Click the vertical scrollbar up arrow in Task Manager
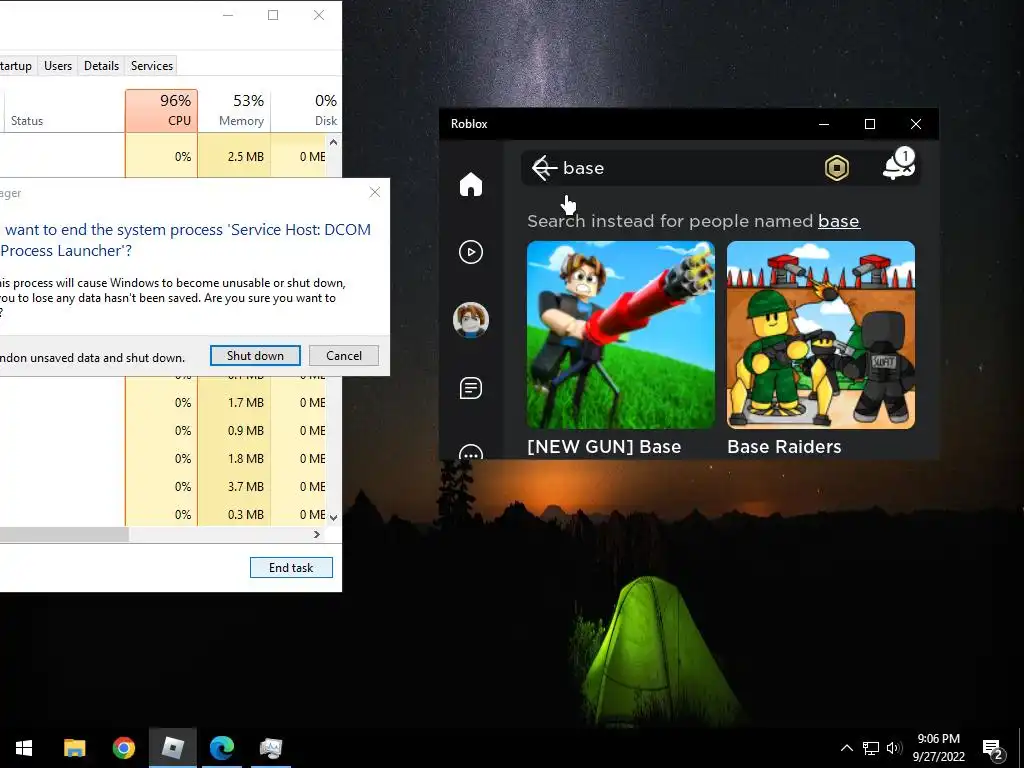This screenshot has height=768, width=1024. (333, 142)
